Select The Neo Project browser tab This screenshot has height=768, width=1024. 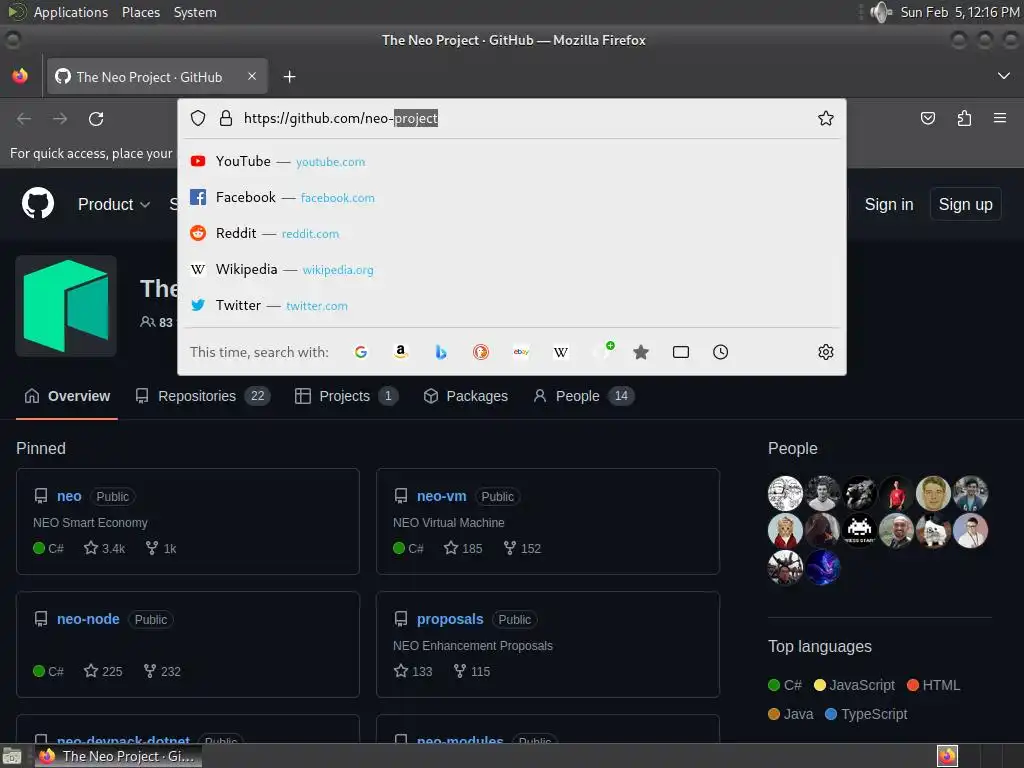[x=157, y=77]
